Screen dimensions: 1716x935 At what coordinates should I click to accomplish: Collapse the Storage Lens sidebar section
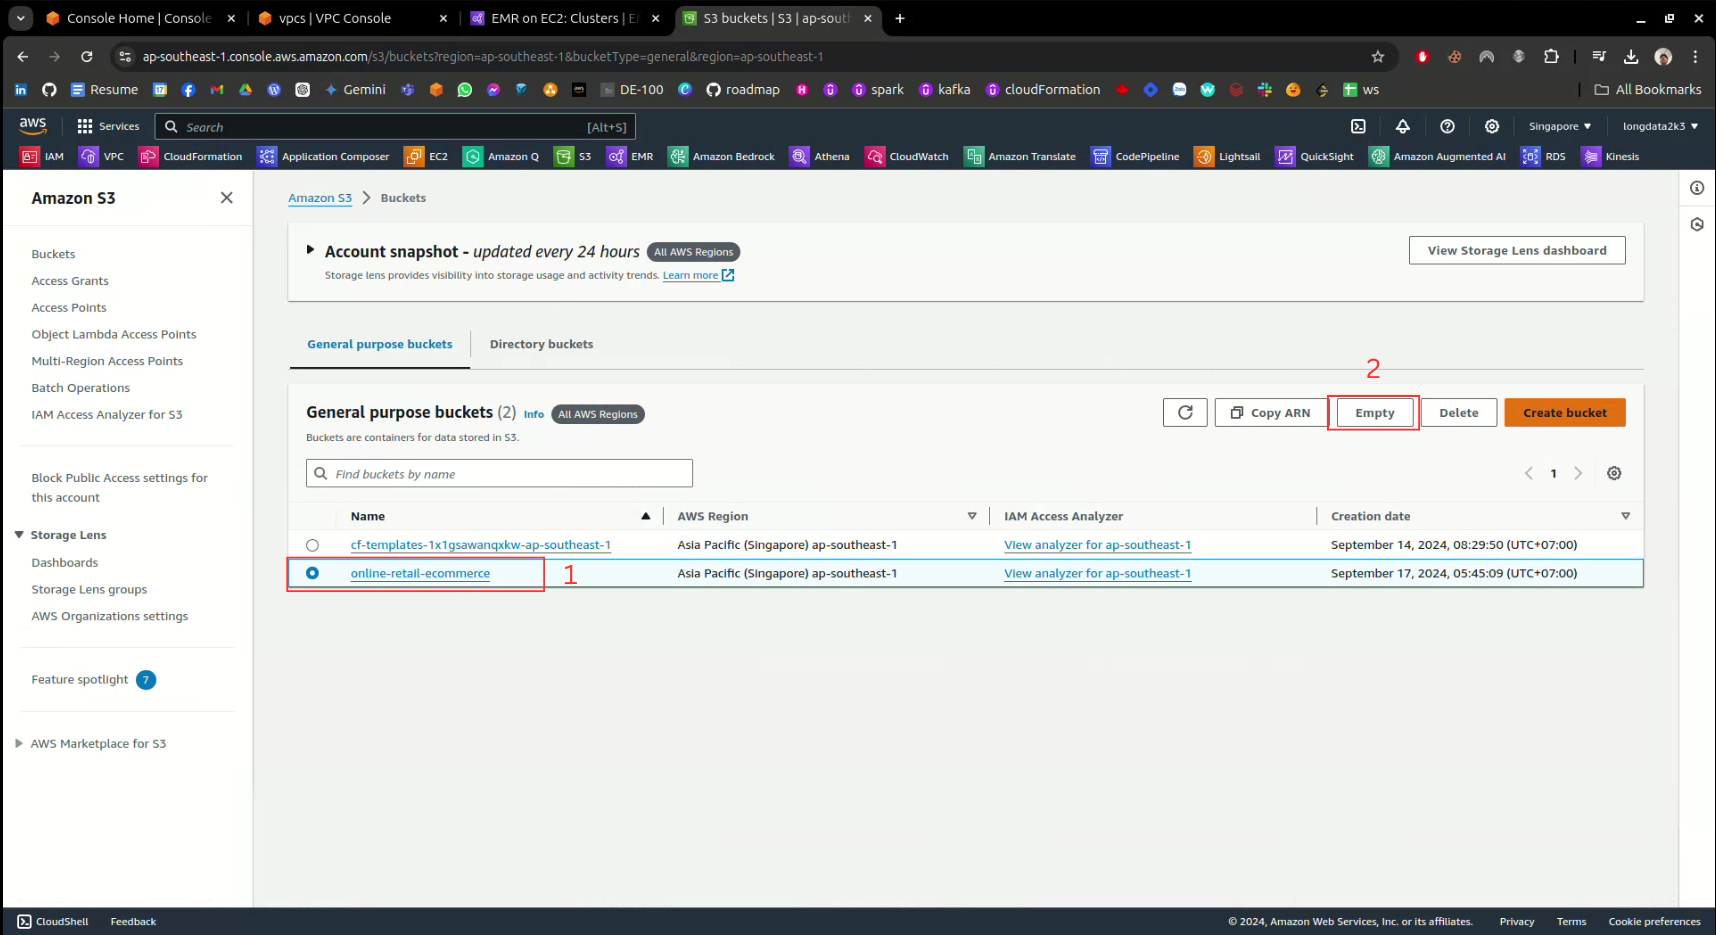19,536
